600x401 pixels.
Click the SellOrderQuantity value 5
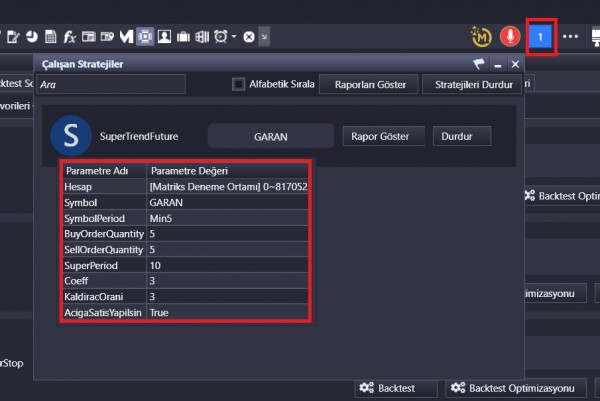coord(152,249)
